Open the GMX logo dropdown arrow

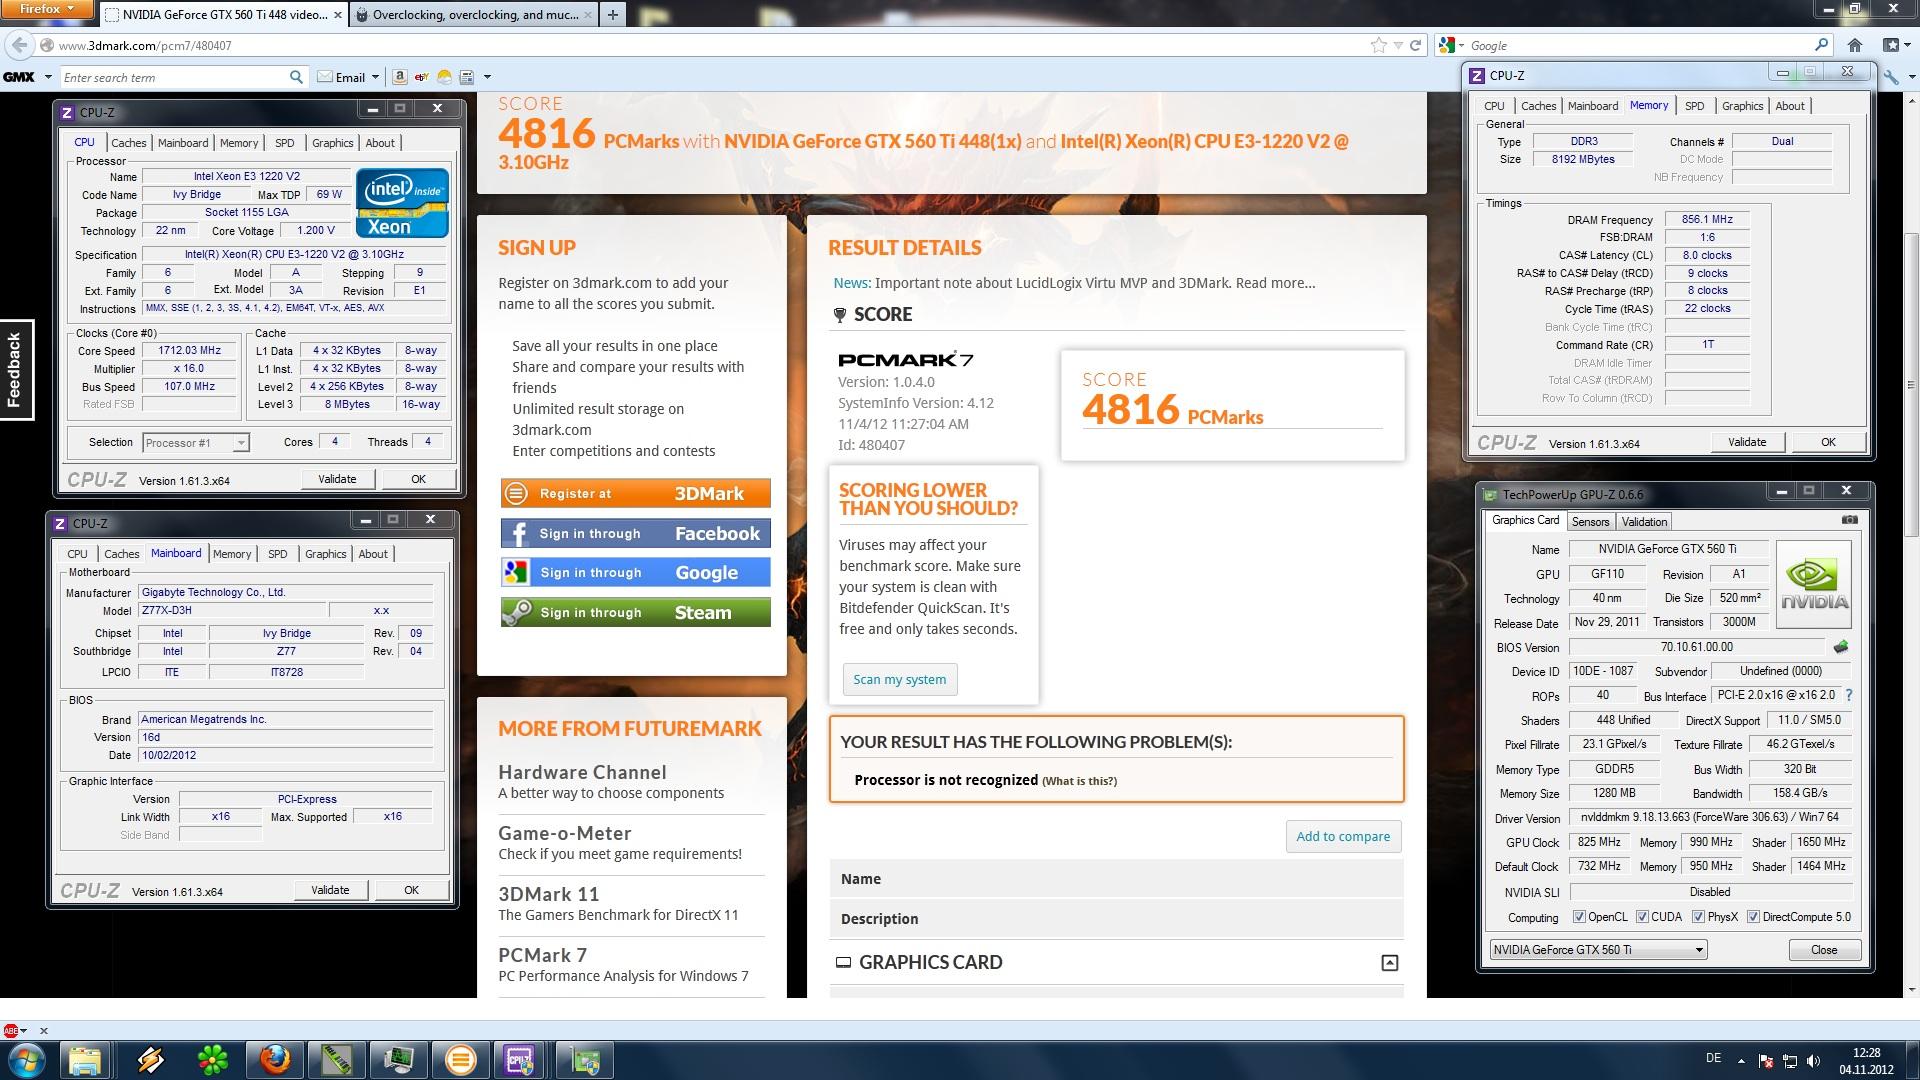[x=48, y=77]
